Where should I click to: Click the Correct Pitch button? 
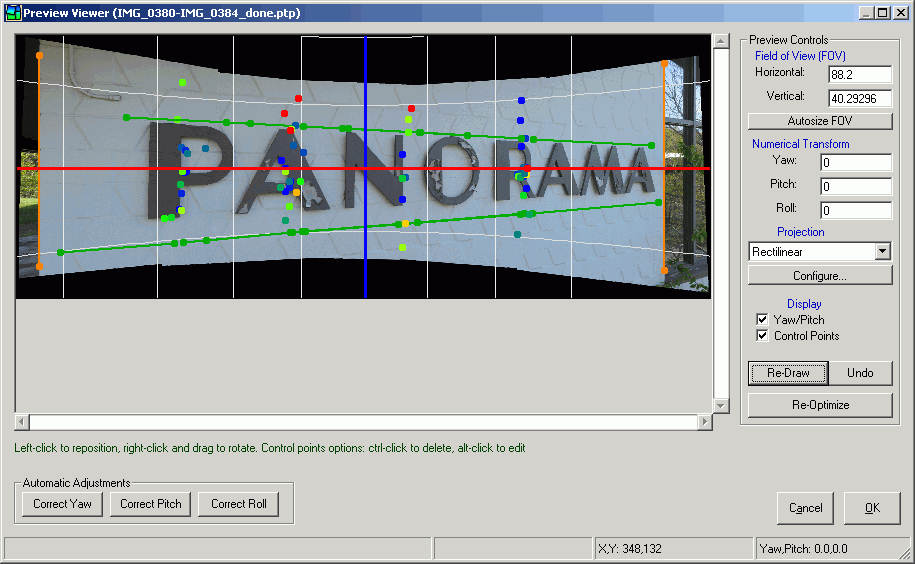point(151,504)
